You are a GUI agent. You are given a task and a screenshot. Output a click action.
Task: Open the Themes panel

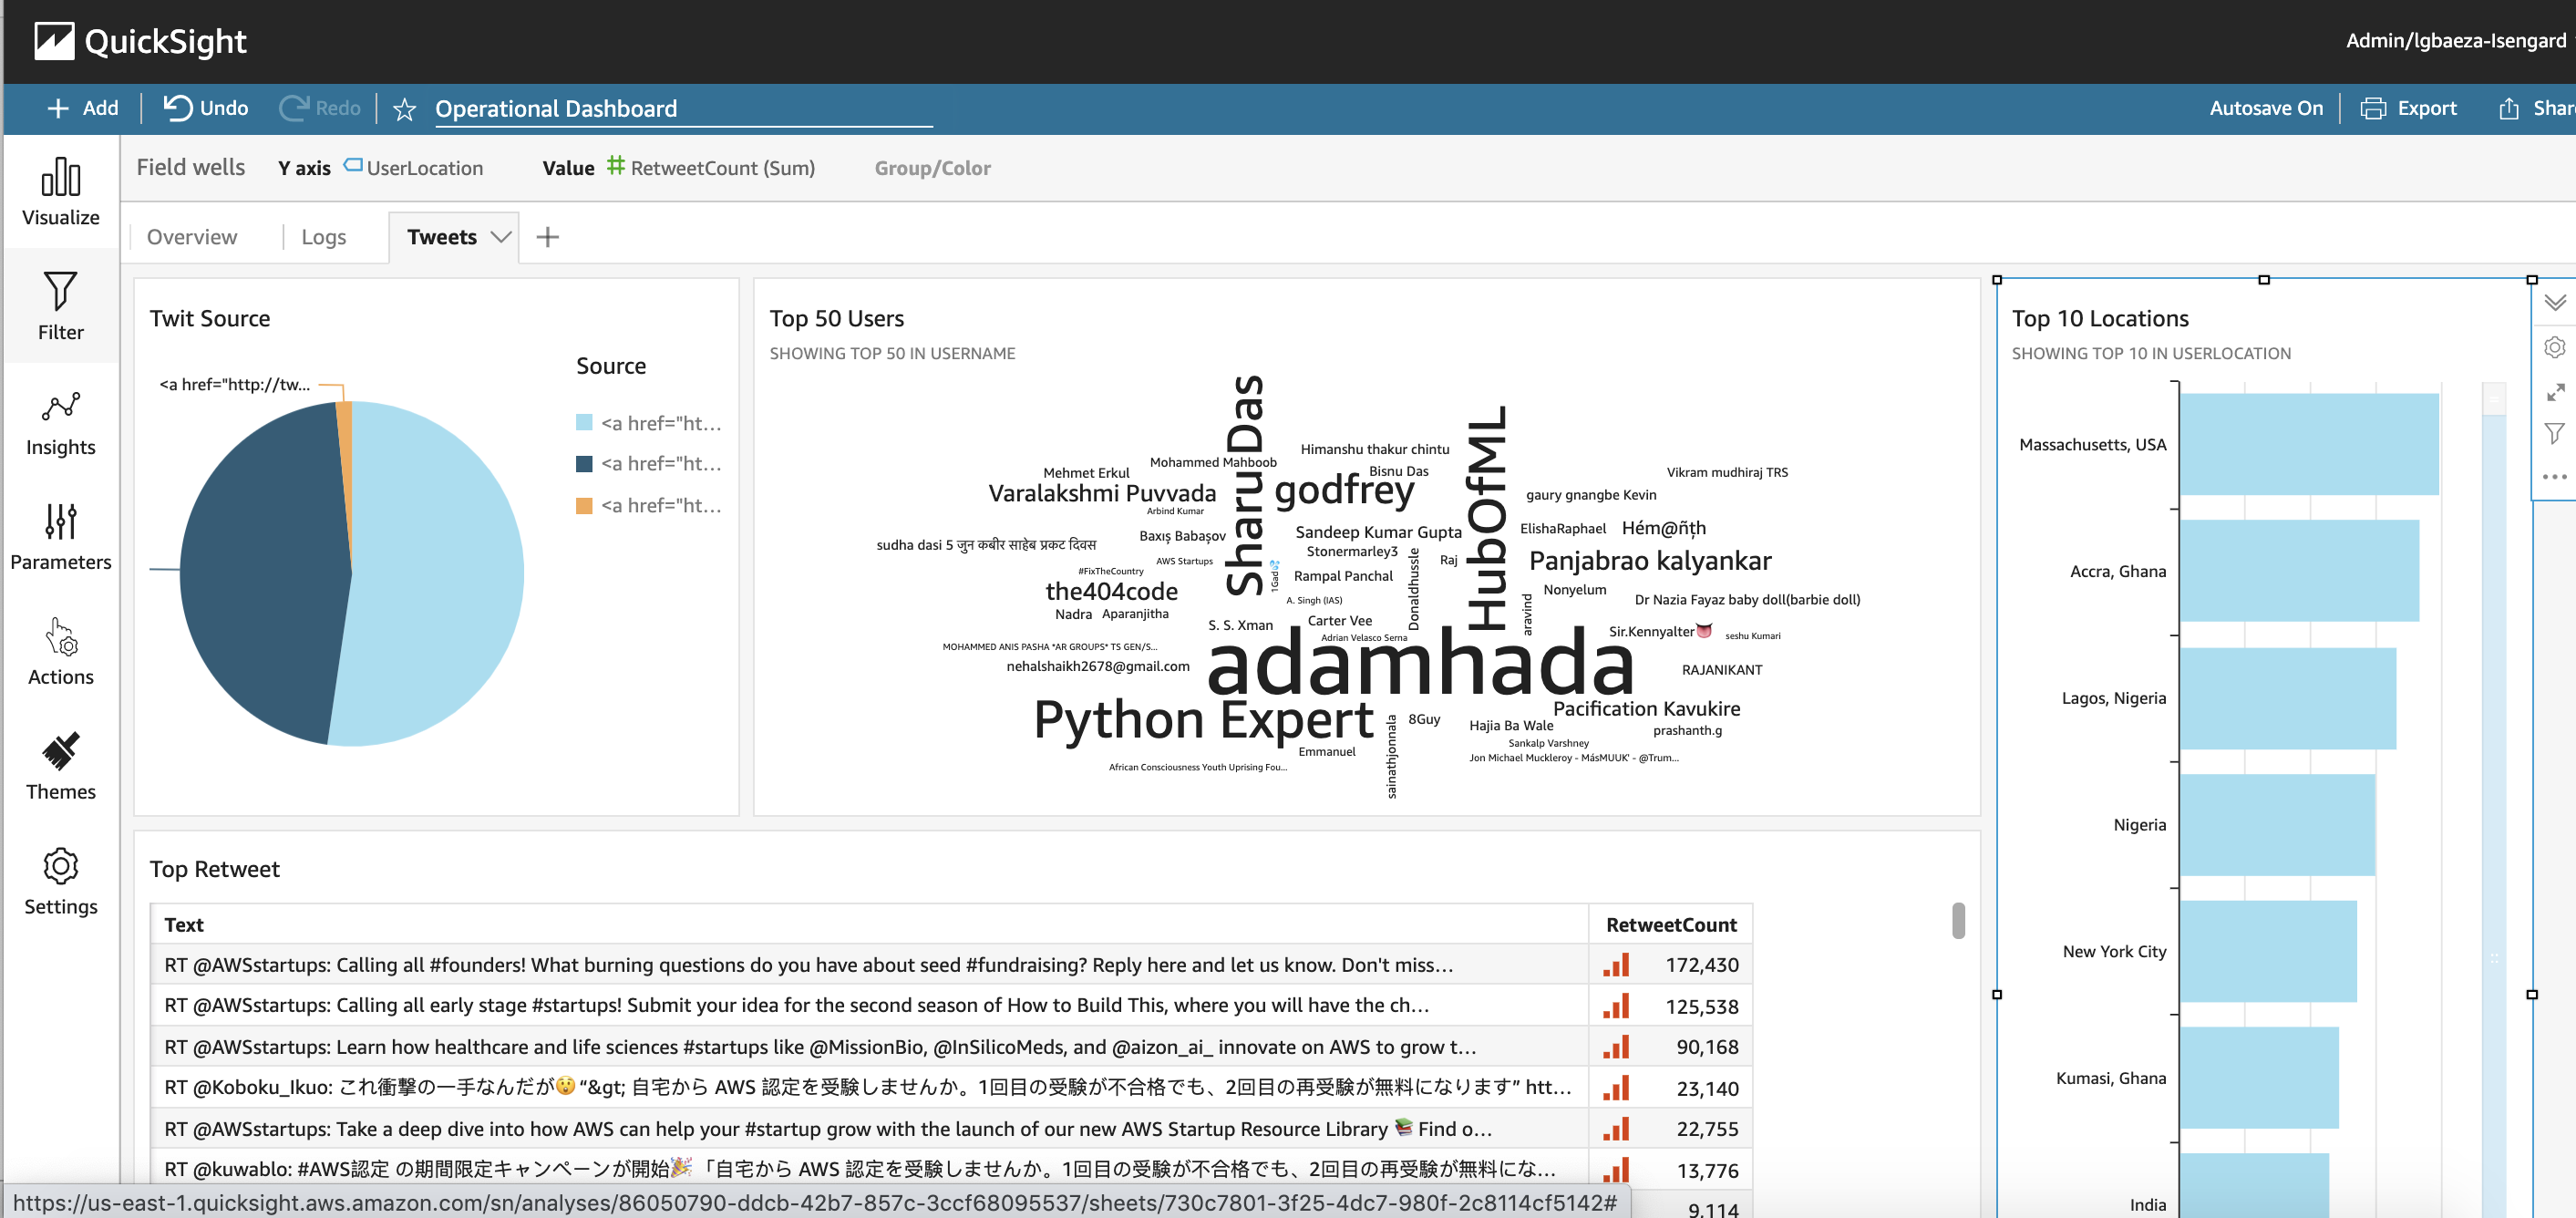[60, 767]
